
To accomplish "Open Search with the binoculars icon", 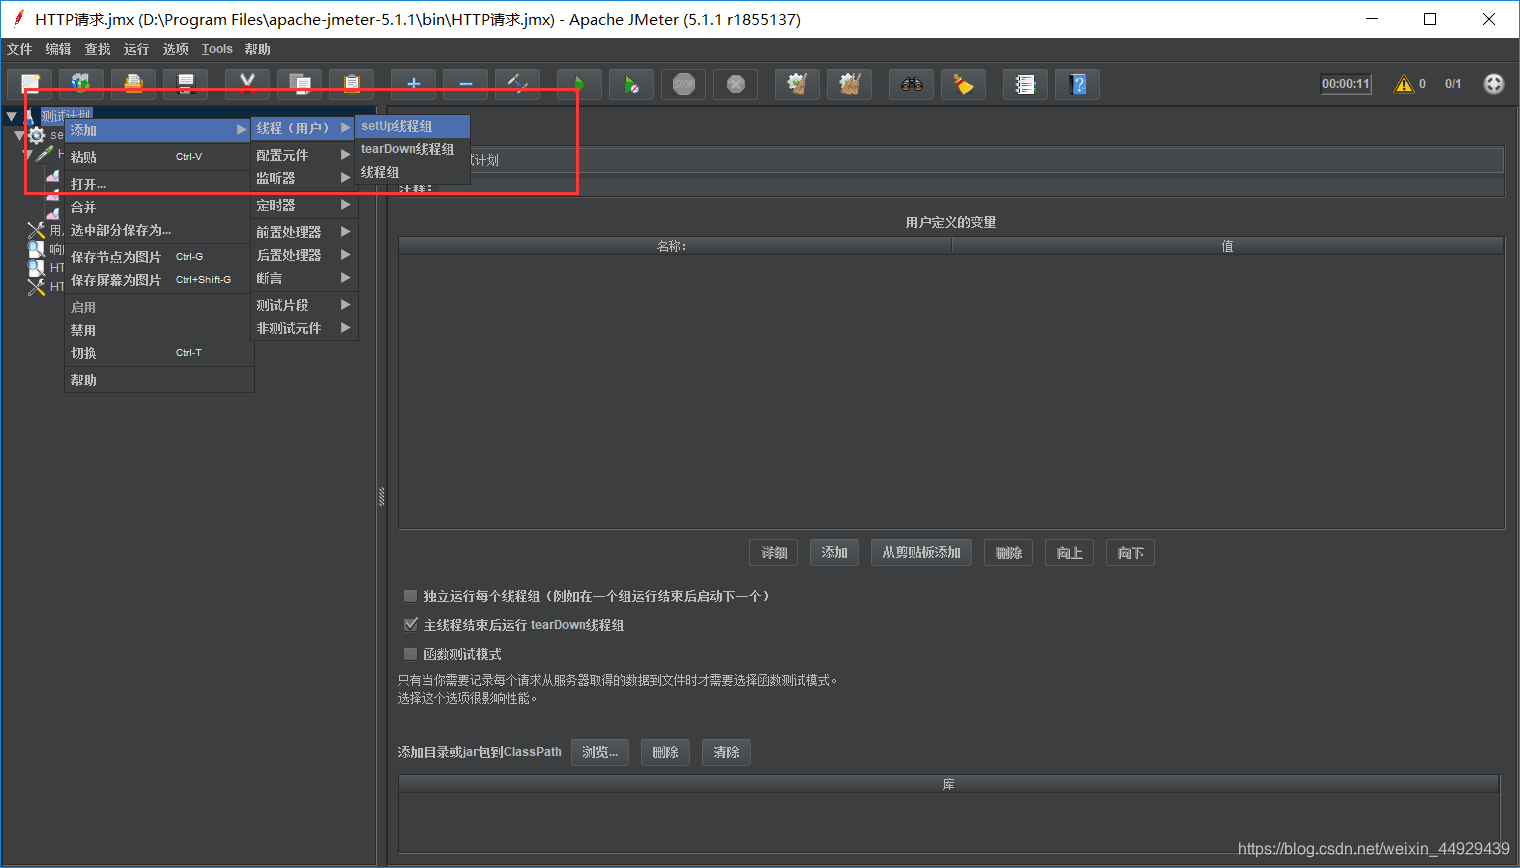I will (x=911, y=84).
